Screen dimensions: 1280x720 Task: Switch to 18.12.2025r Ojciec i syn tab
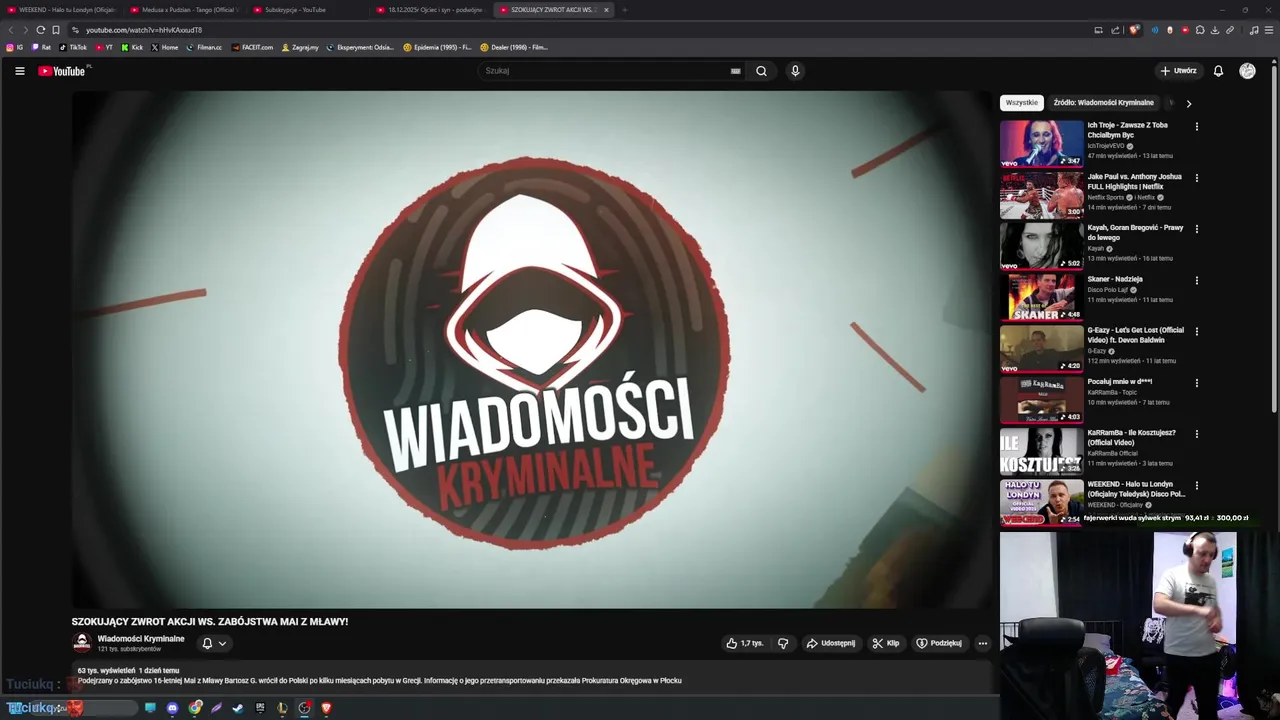[430, 10]
